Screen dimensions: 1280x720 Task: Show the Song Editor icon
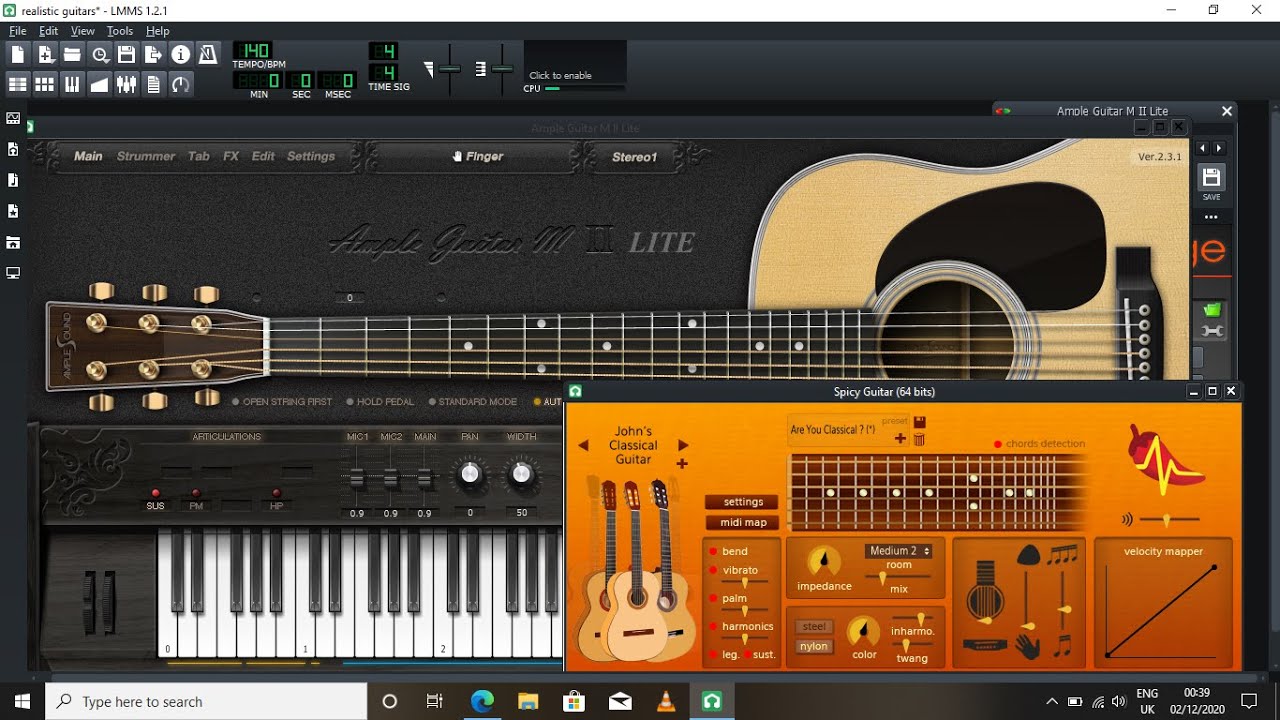(x=18, y=85)
